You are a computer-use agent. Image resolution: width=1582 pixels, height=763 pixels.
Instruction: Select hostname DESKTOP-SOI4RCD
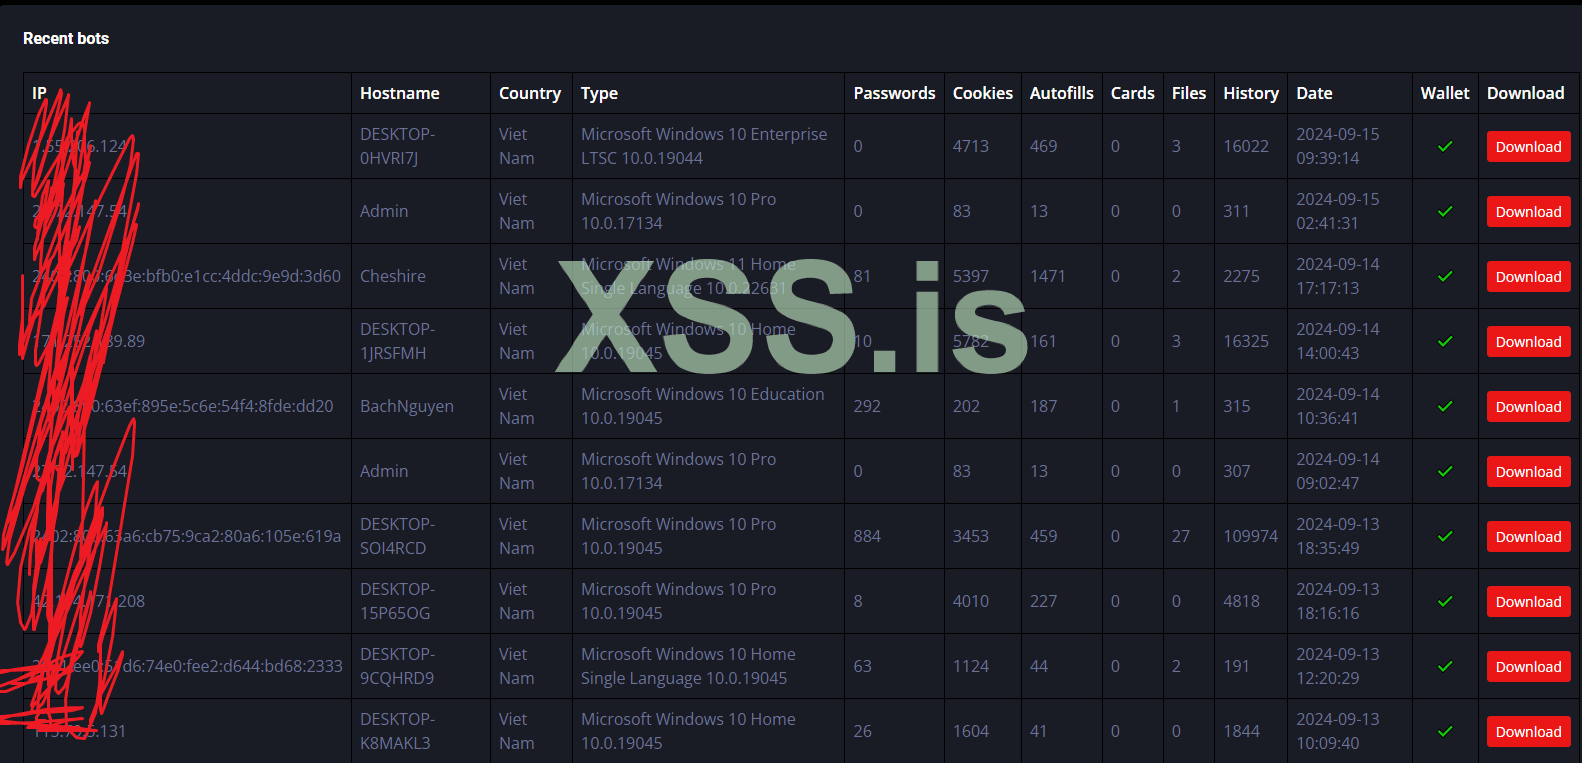[x=398, y=536]
